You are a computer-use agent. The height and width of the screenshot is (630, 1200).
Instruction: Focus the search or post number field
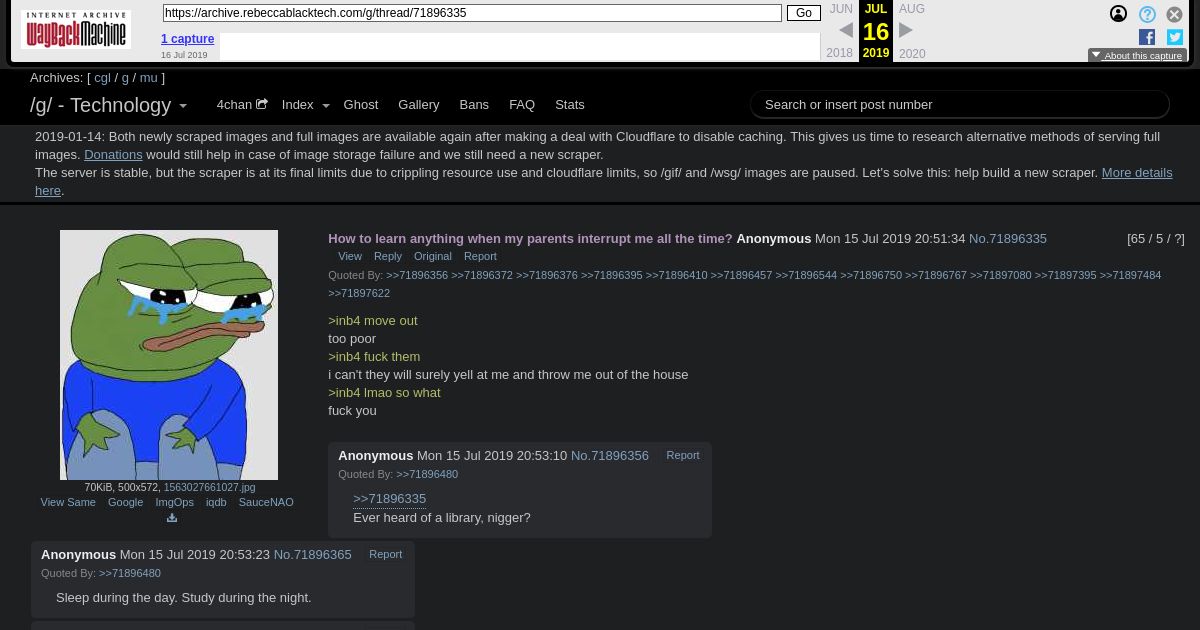[x=960, y=104]
